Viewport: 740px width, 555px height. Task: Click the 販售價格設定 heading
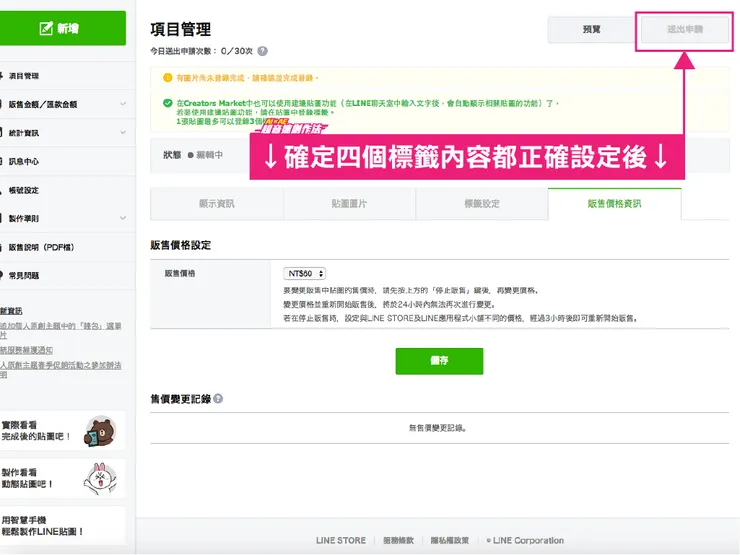pos(181,245)
